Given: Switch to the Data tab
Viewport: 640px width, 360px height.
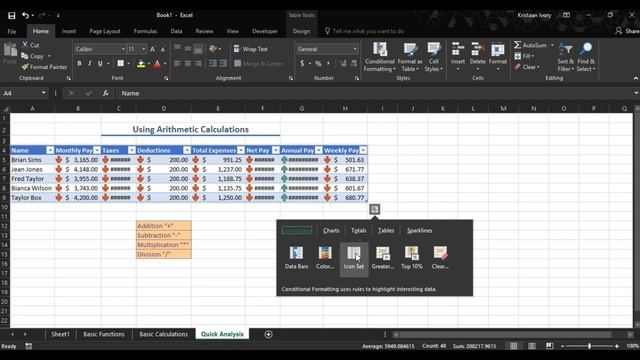Looking at the screenshot, I should click(x=176, y=31).
